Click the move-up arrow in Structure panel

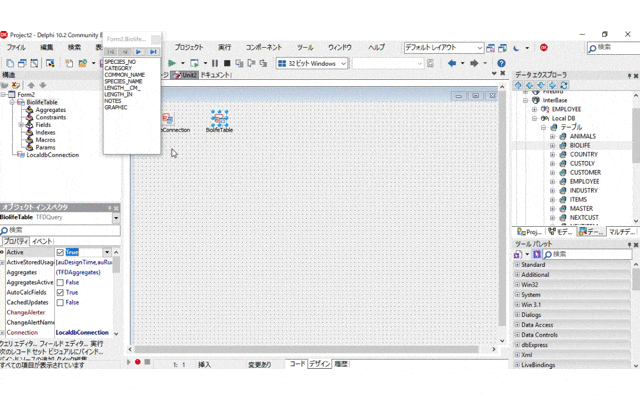[31, 85]
